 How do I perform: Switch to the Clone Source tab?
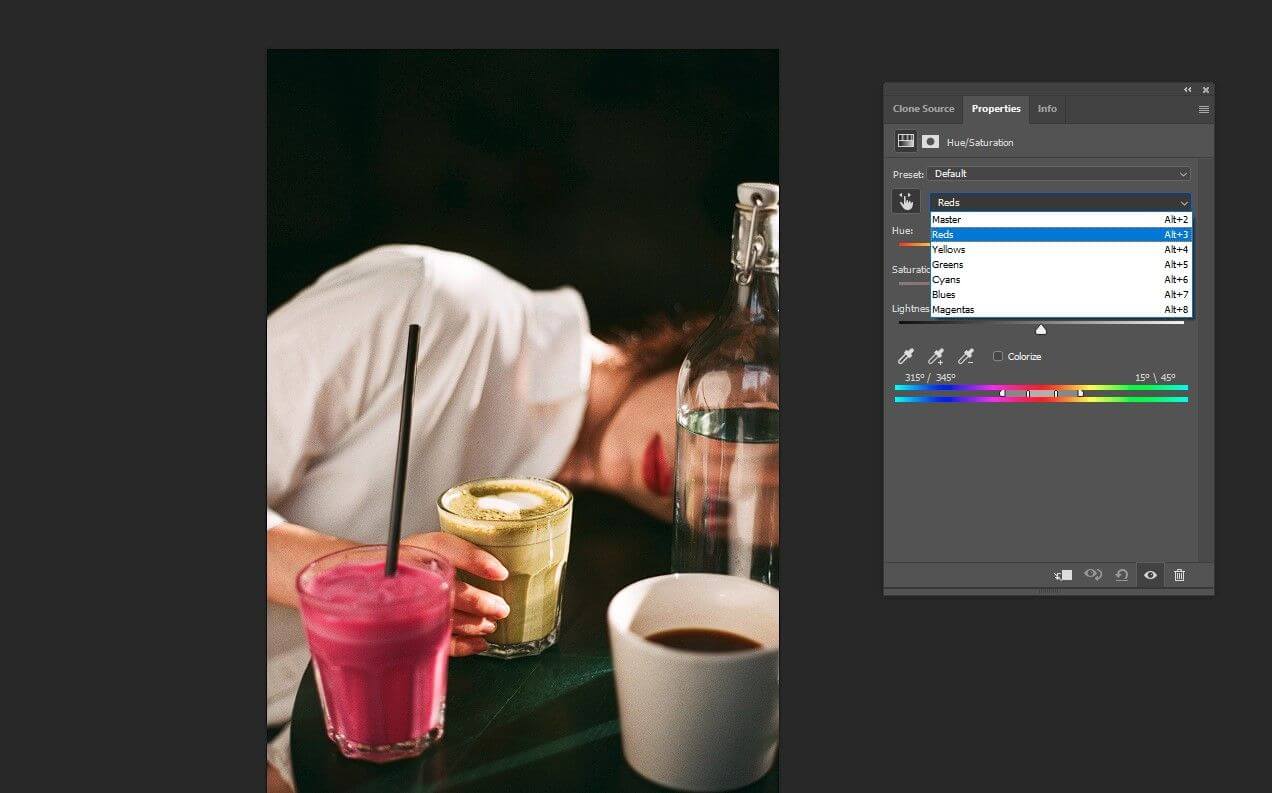(923, 109)
